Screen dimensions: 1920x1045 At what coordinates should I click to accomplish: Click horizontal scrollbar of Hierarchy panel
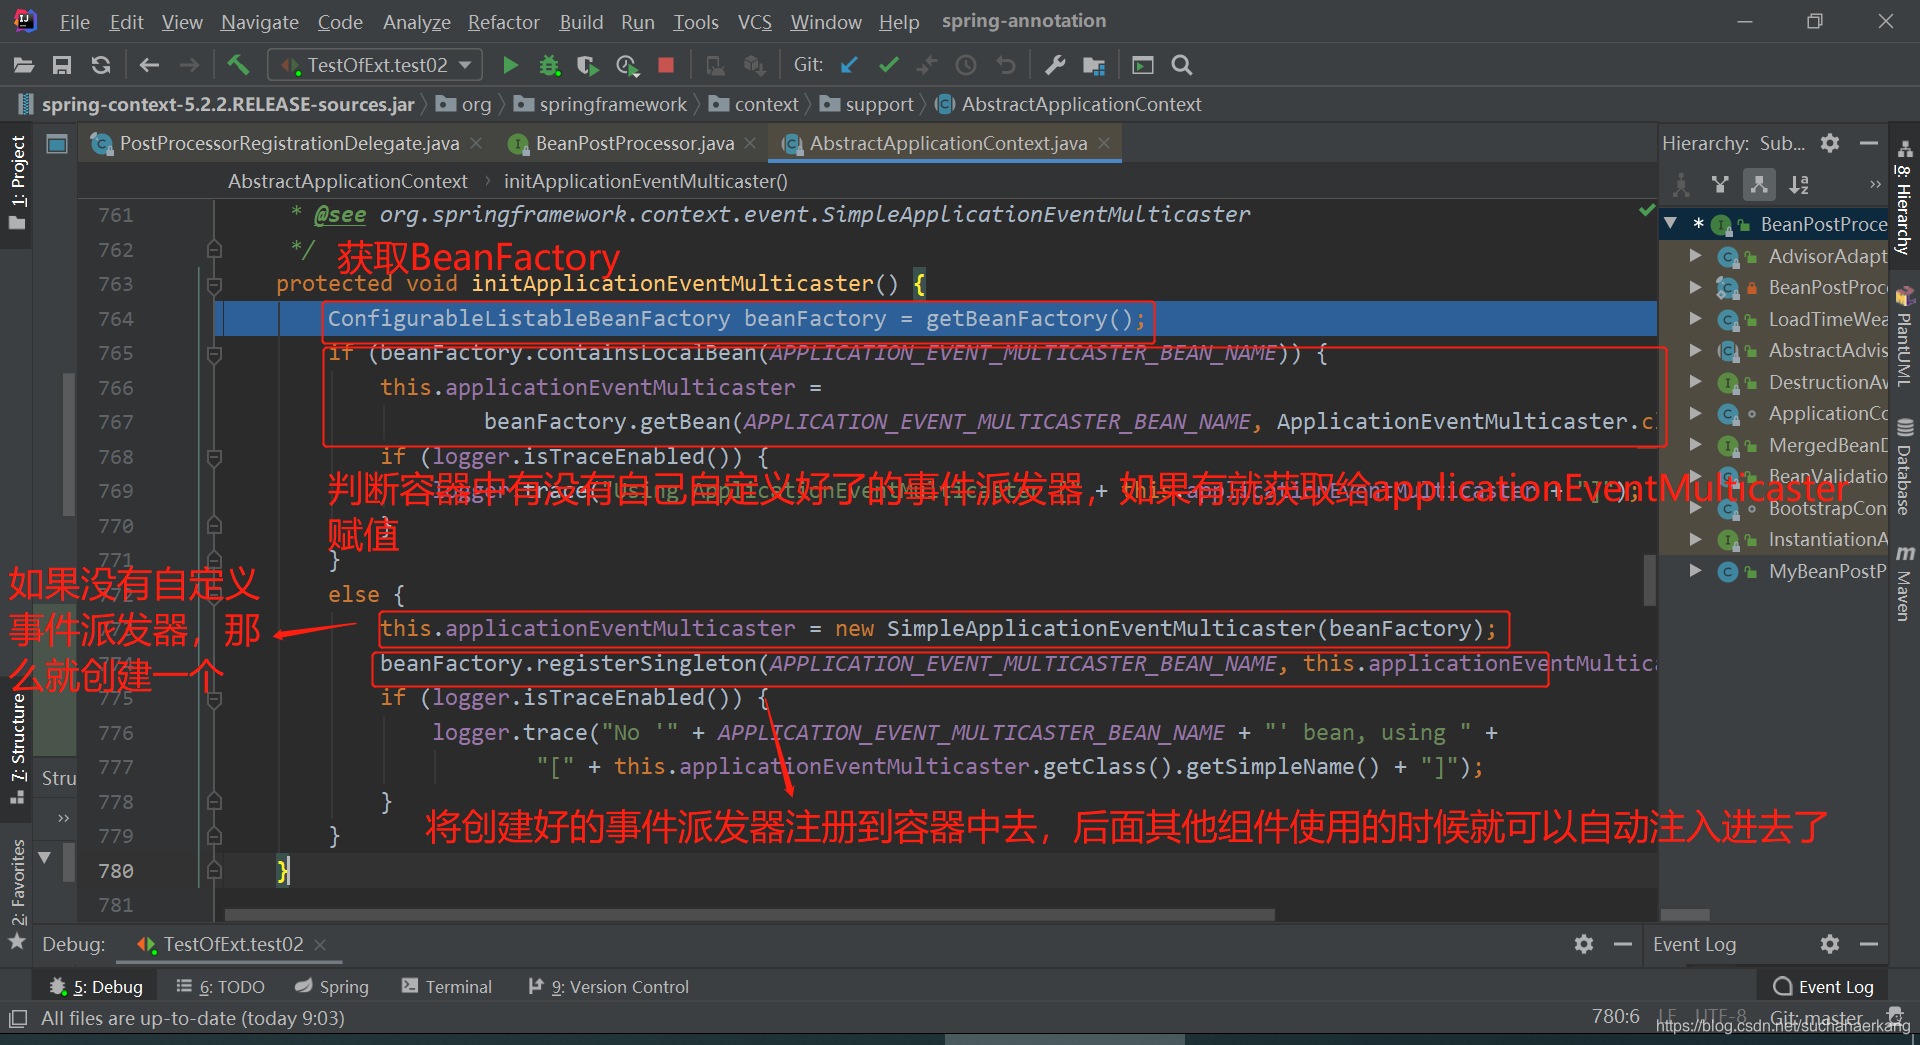(1685, 915)
